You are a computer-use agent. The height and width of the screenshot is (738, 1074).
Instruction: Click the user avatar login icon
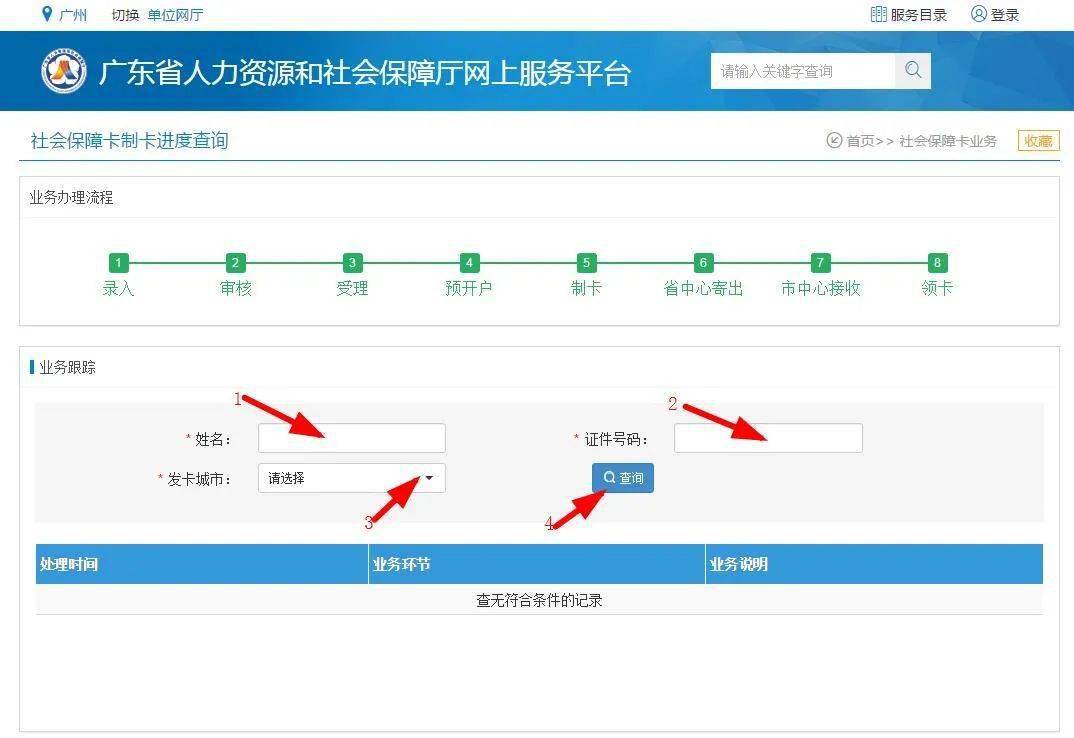[x=979, y=14]
